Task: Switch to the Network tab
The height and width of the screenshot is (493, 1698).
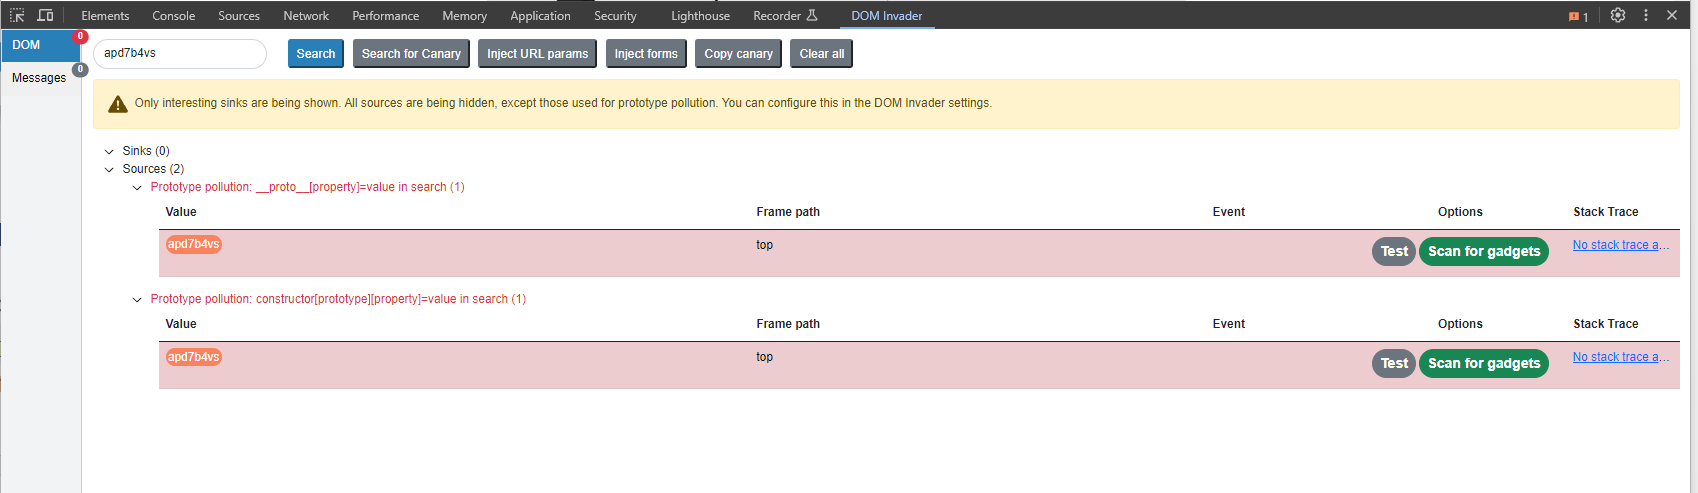Action: pyautogui.click(x=306, y=15)
